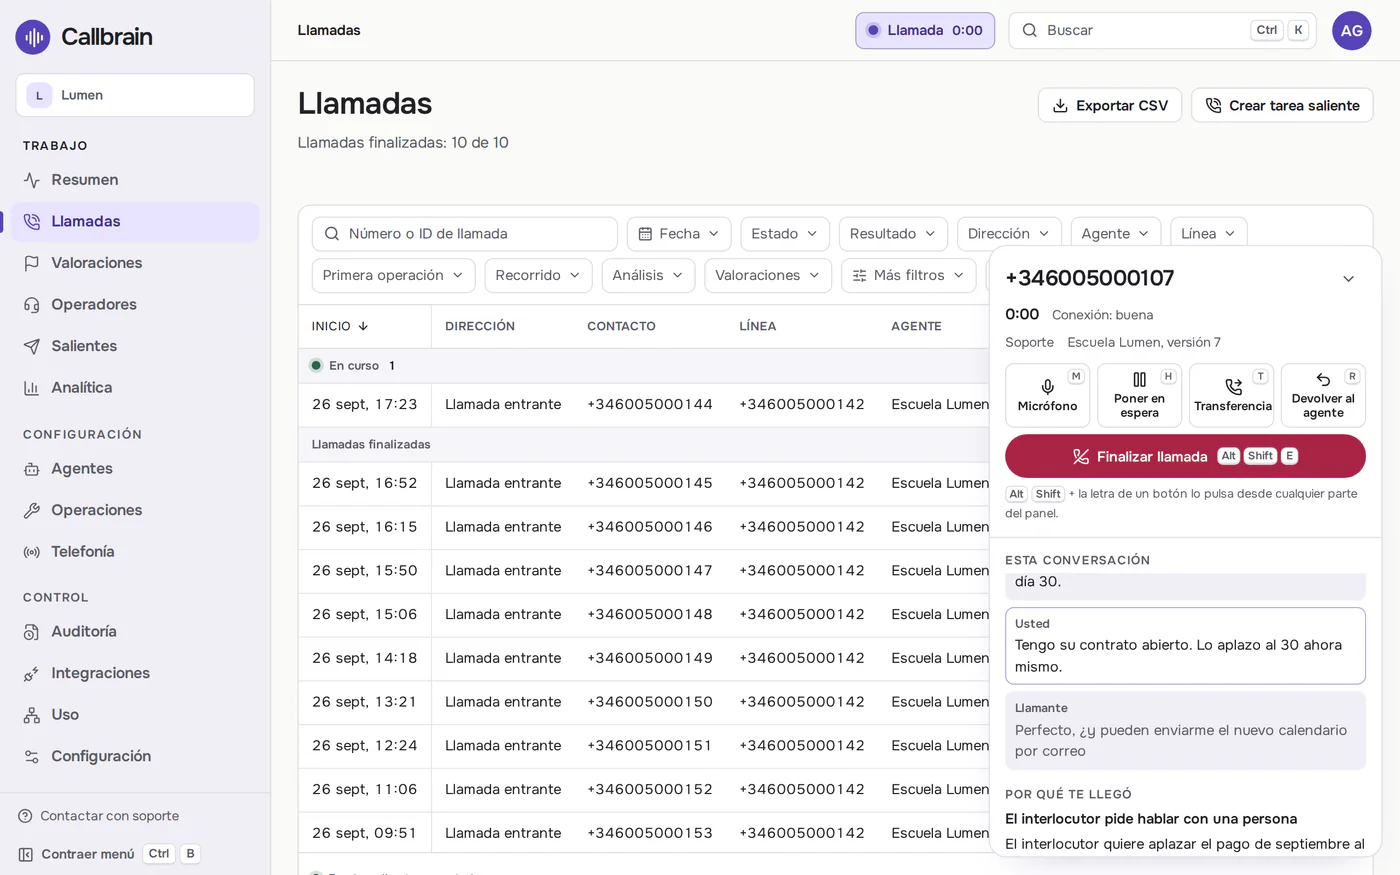This screenshot has width=1400, height=875.
Task: Click contact +346005000146
Action: click(x=650, y=527)
